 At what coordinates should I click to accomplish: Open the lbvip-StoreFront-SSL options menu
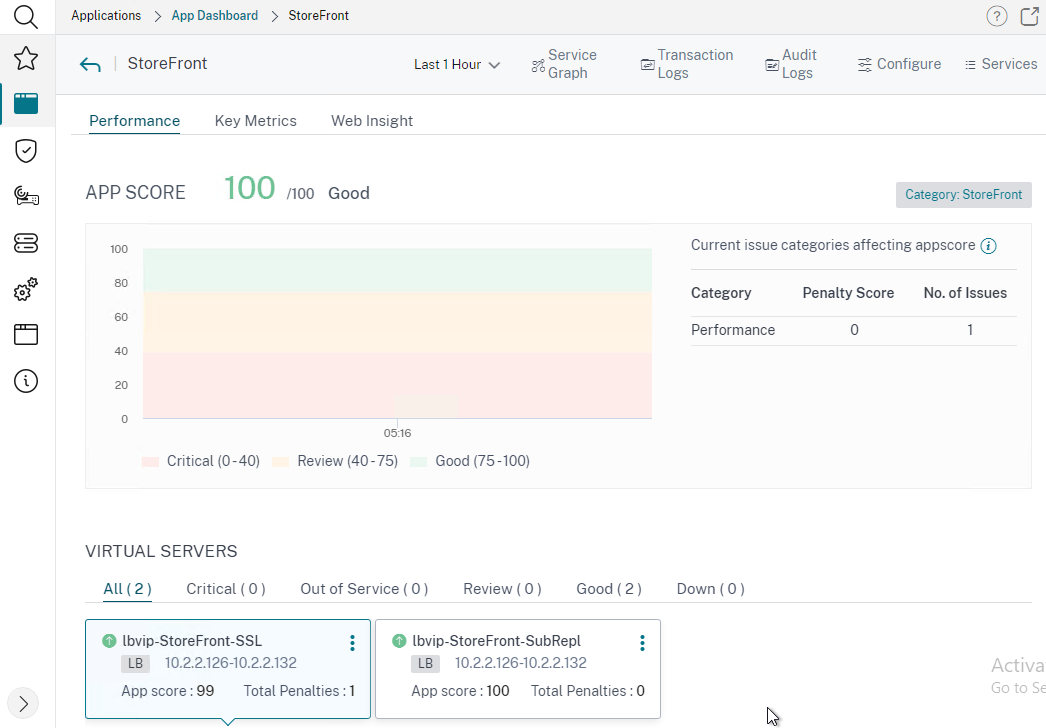coord(352,643)
